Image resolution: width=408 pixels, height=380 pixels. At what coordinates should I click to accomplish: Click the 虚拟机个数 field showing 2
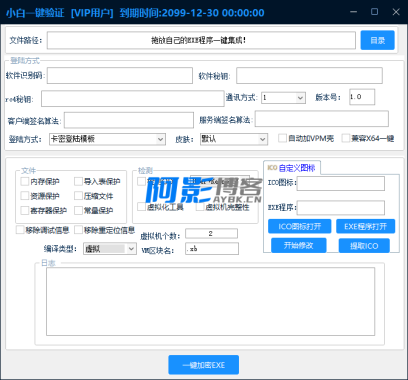(211, 234)
